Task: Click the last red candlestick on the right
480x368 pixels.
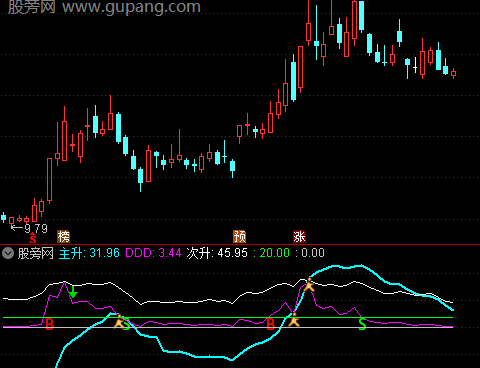Action: (x=453, y=73)
